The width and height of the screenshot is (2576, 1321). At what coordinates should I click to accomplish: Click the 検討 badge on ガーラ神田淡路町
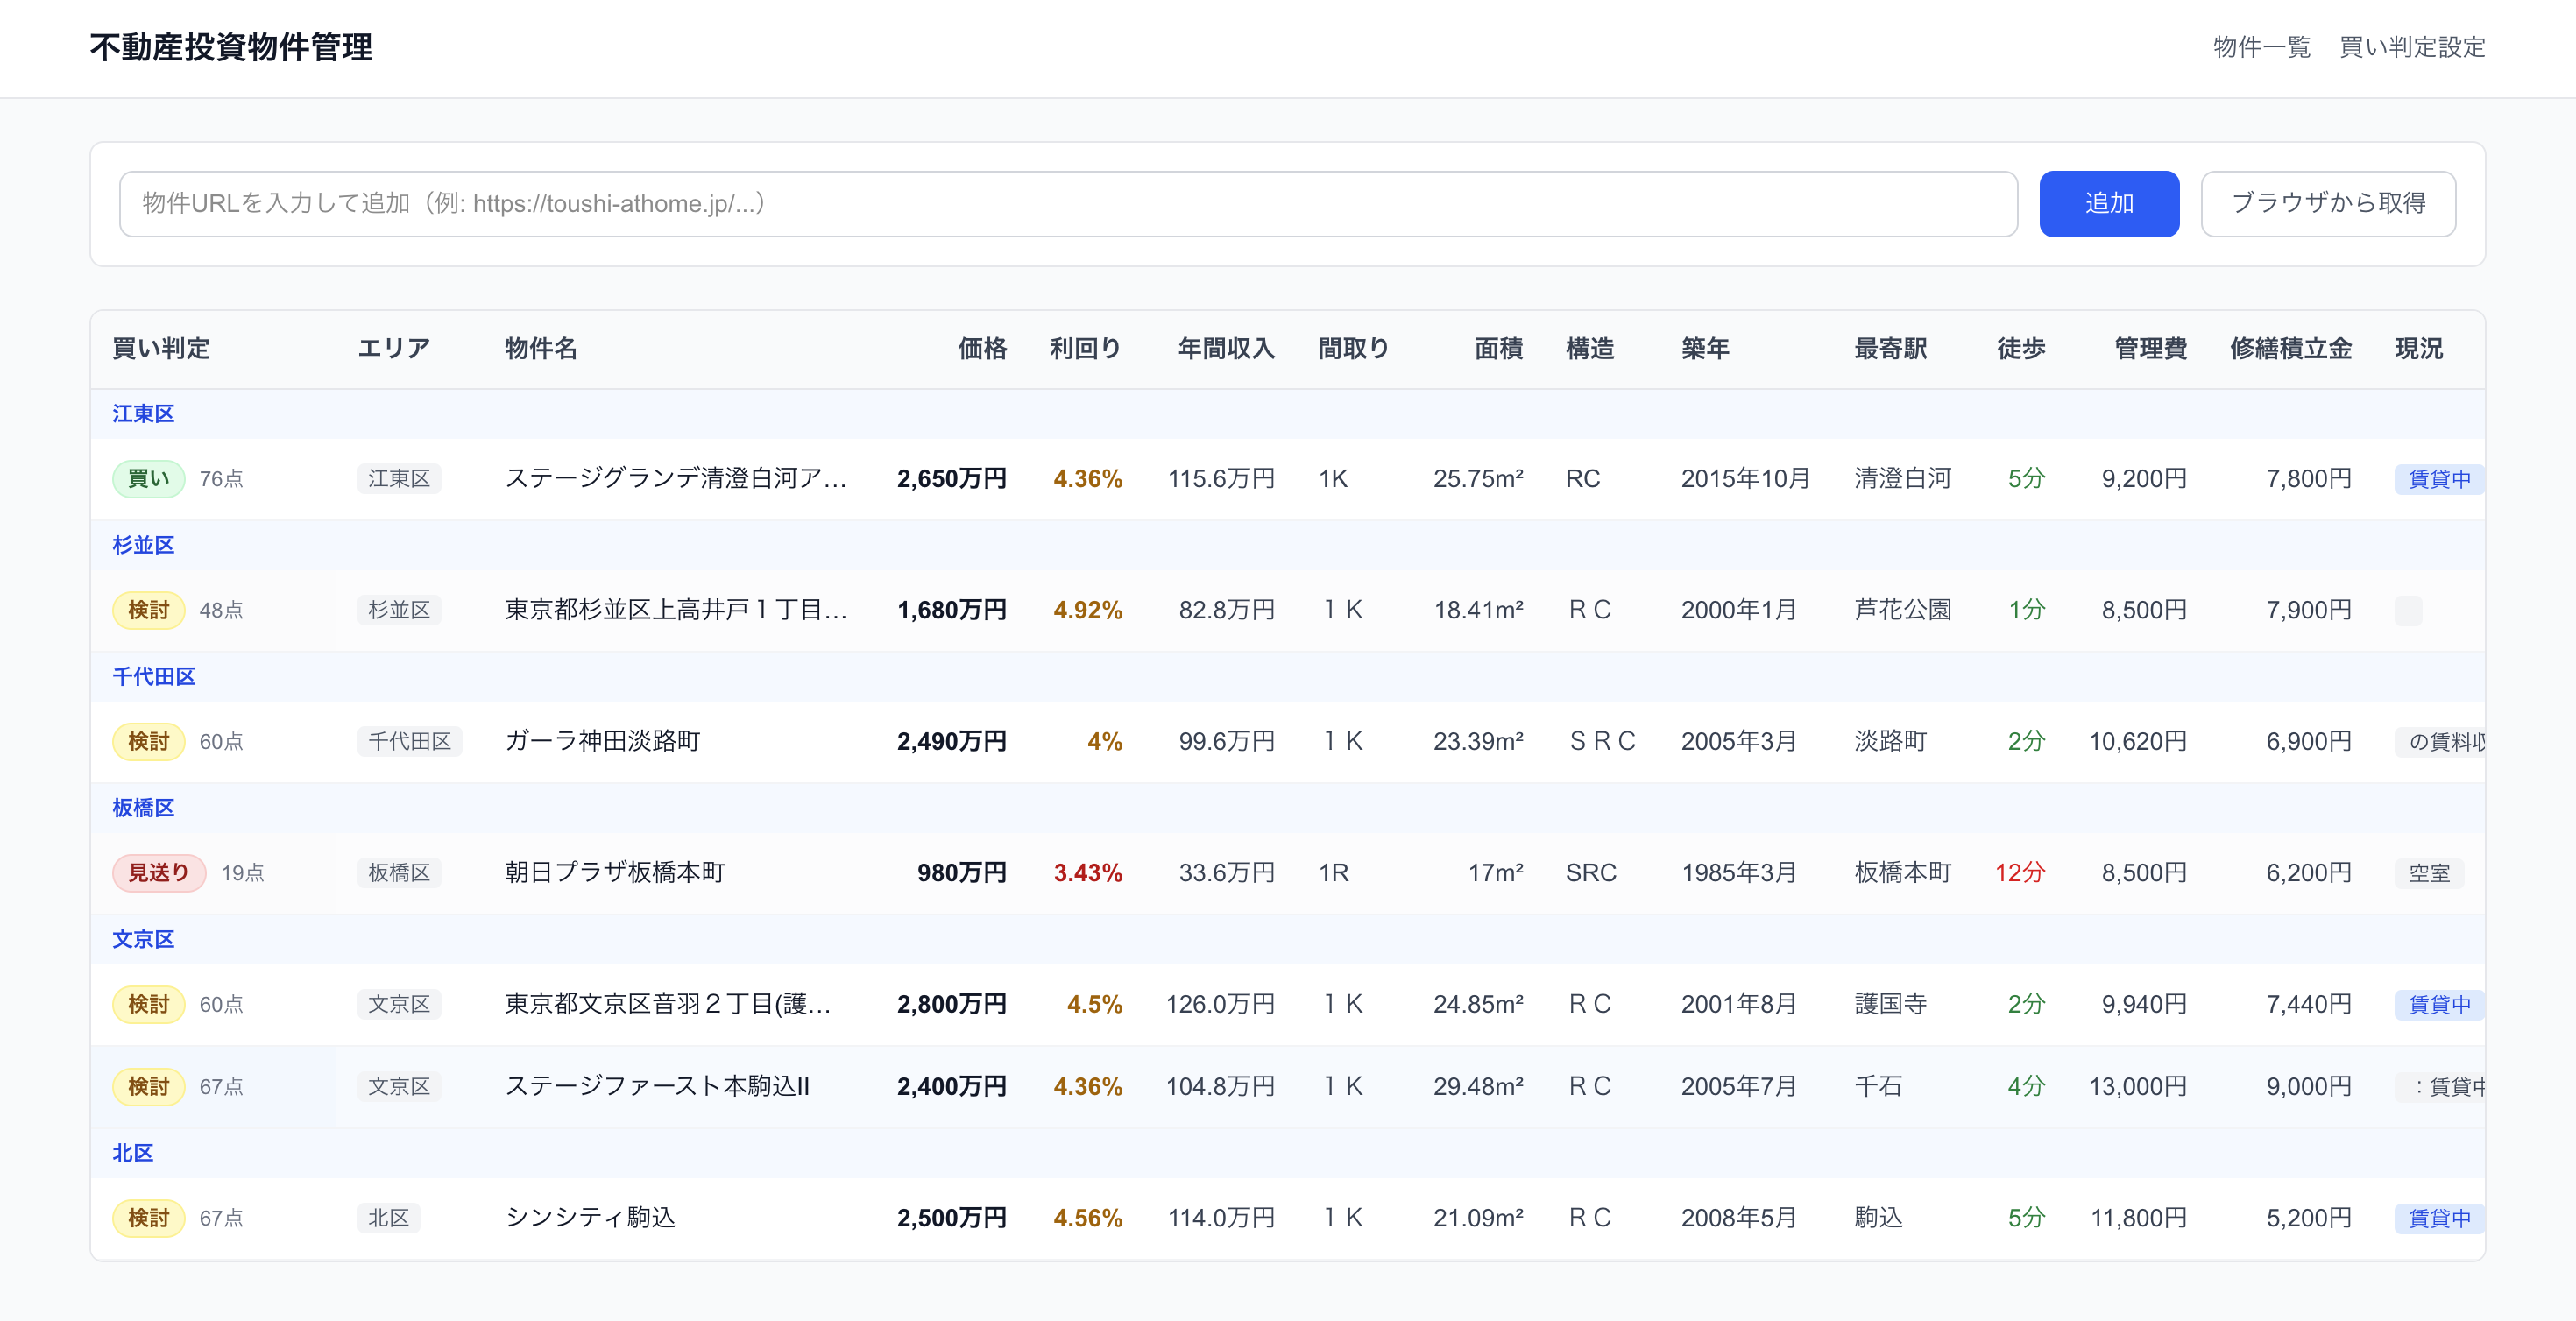[x=148, y=741]
